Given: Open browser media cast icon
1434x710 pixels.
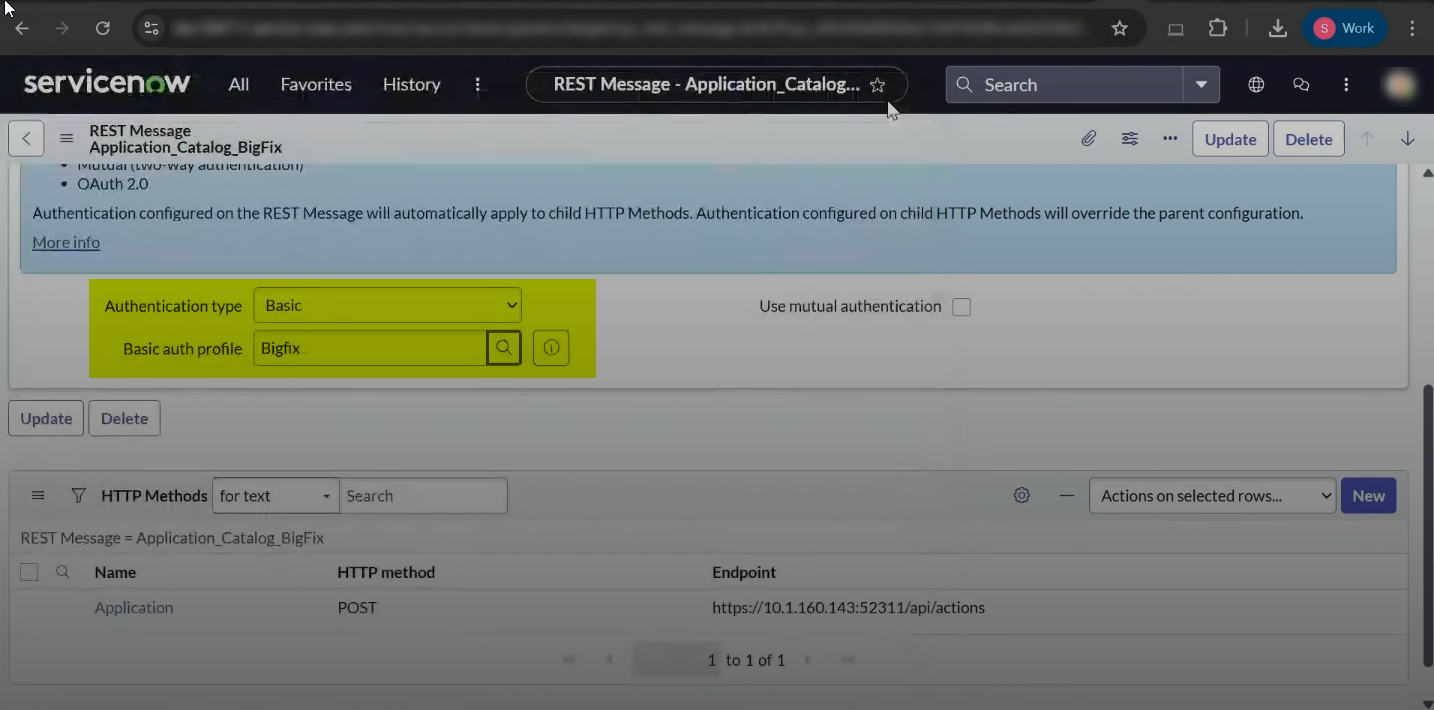Looking at the screenshot, I should pos(1176,29).
